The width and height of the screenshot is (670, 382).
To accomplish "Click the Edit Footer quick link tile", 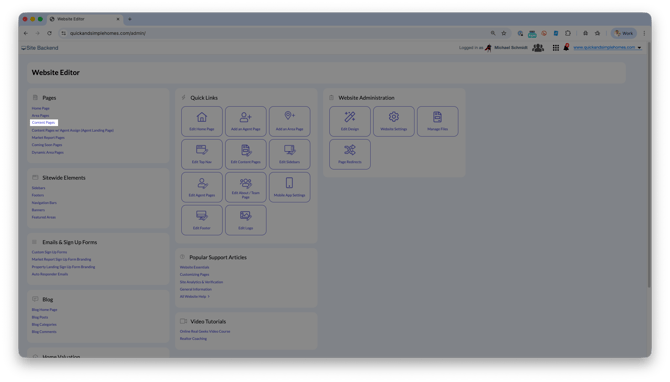I will pos(202,220).
